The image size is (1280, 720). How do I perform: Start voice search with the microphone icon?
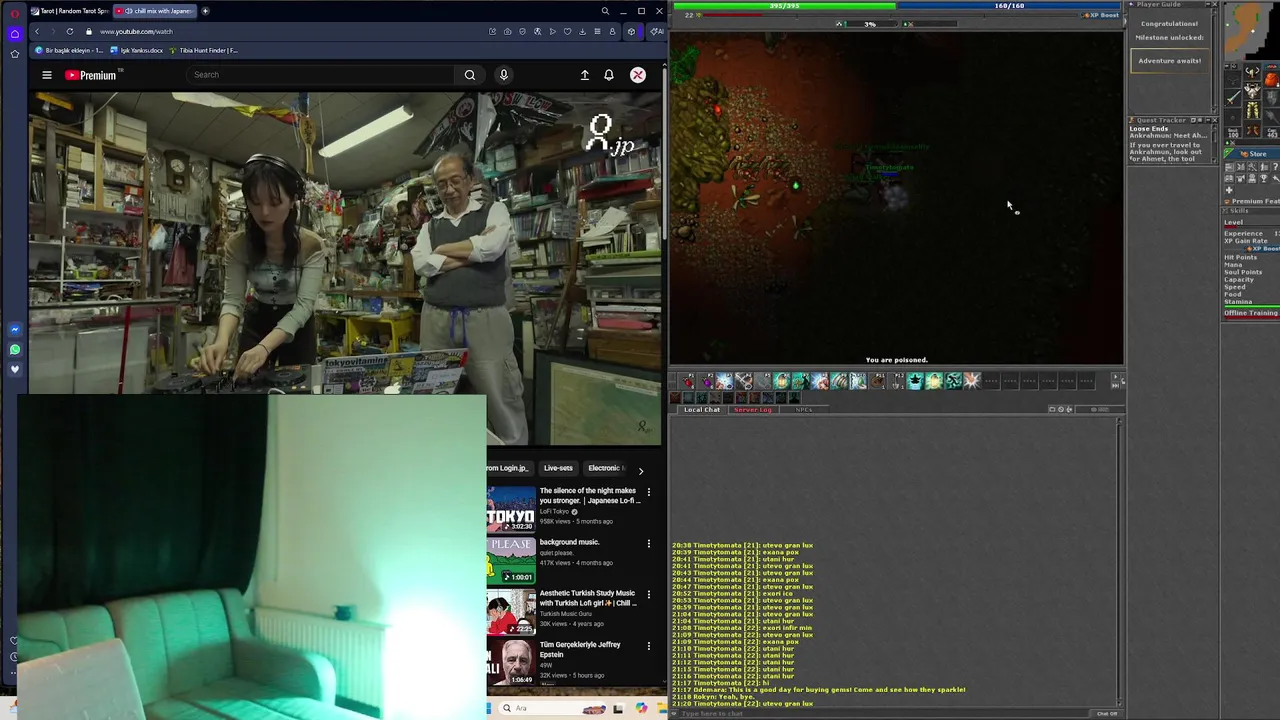[x=504, y=75]
